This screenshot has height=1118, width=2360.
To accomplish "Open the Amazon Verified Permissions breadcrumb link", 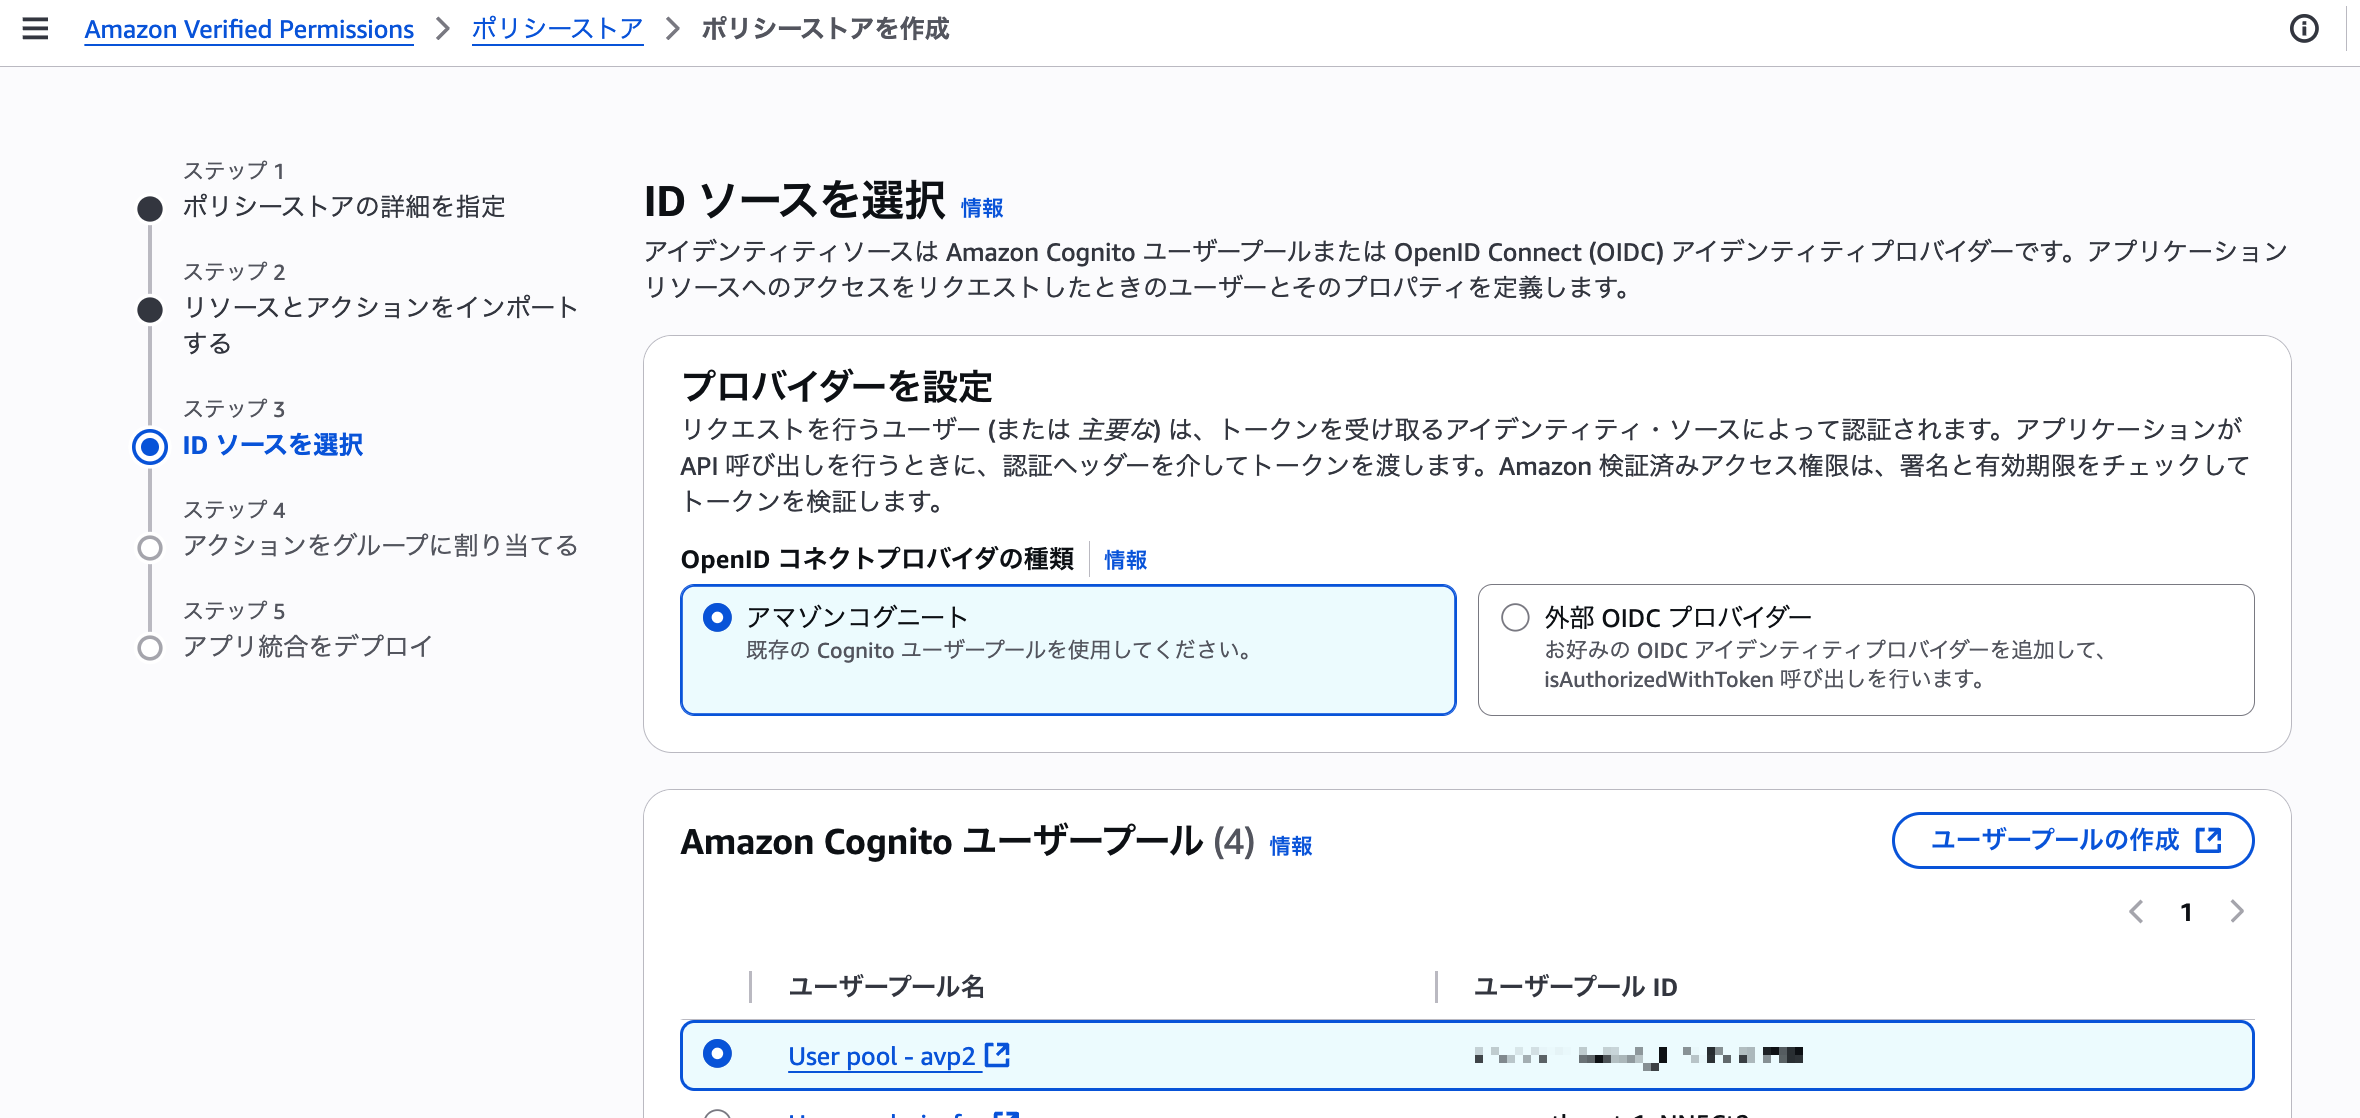I will [248, 29].
